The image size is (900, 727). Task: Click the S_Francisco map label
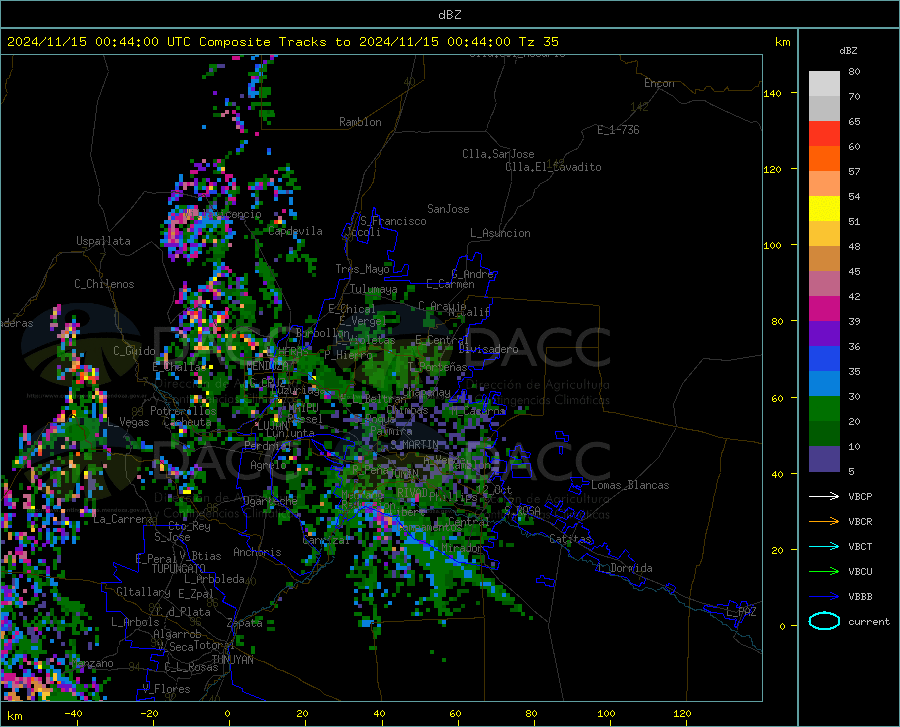pyautogui.click(x=393, y=221)
